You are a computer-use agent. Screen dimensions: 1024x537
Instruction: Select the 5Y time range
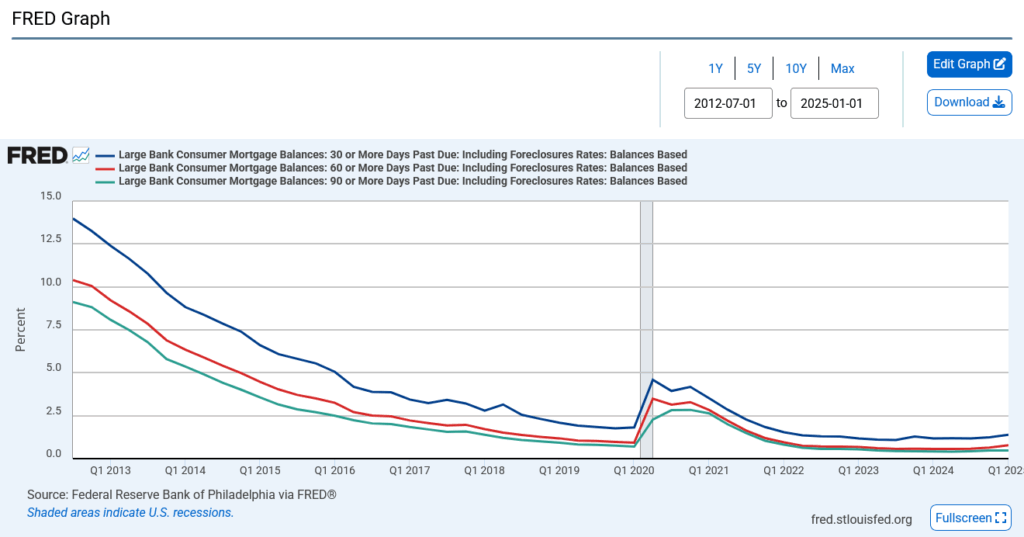[754, 68]
